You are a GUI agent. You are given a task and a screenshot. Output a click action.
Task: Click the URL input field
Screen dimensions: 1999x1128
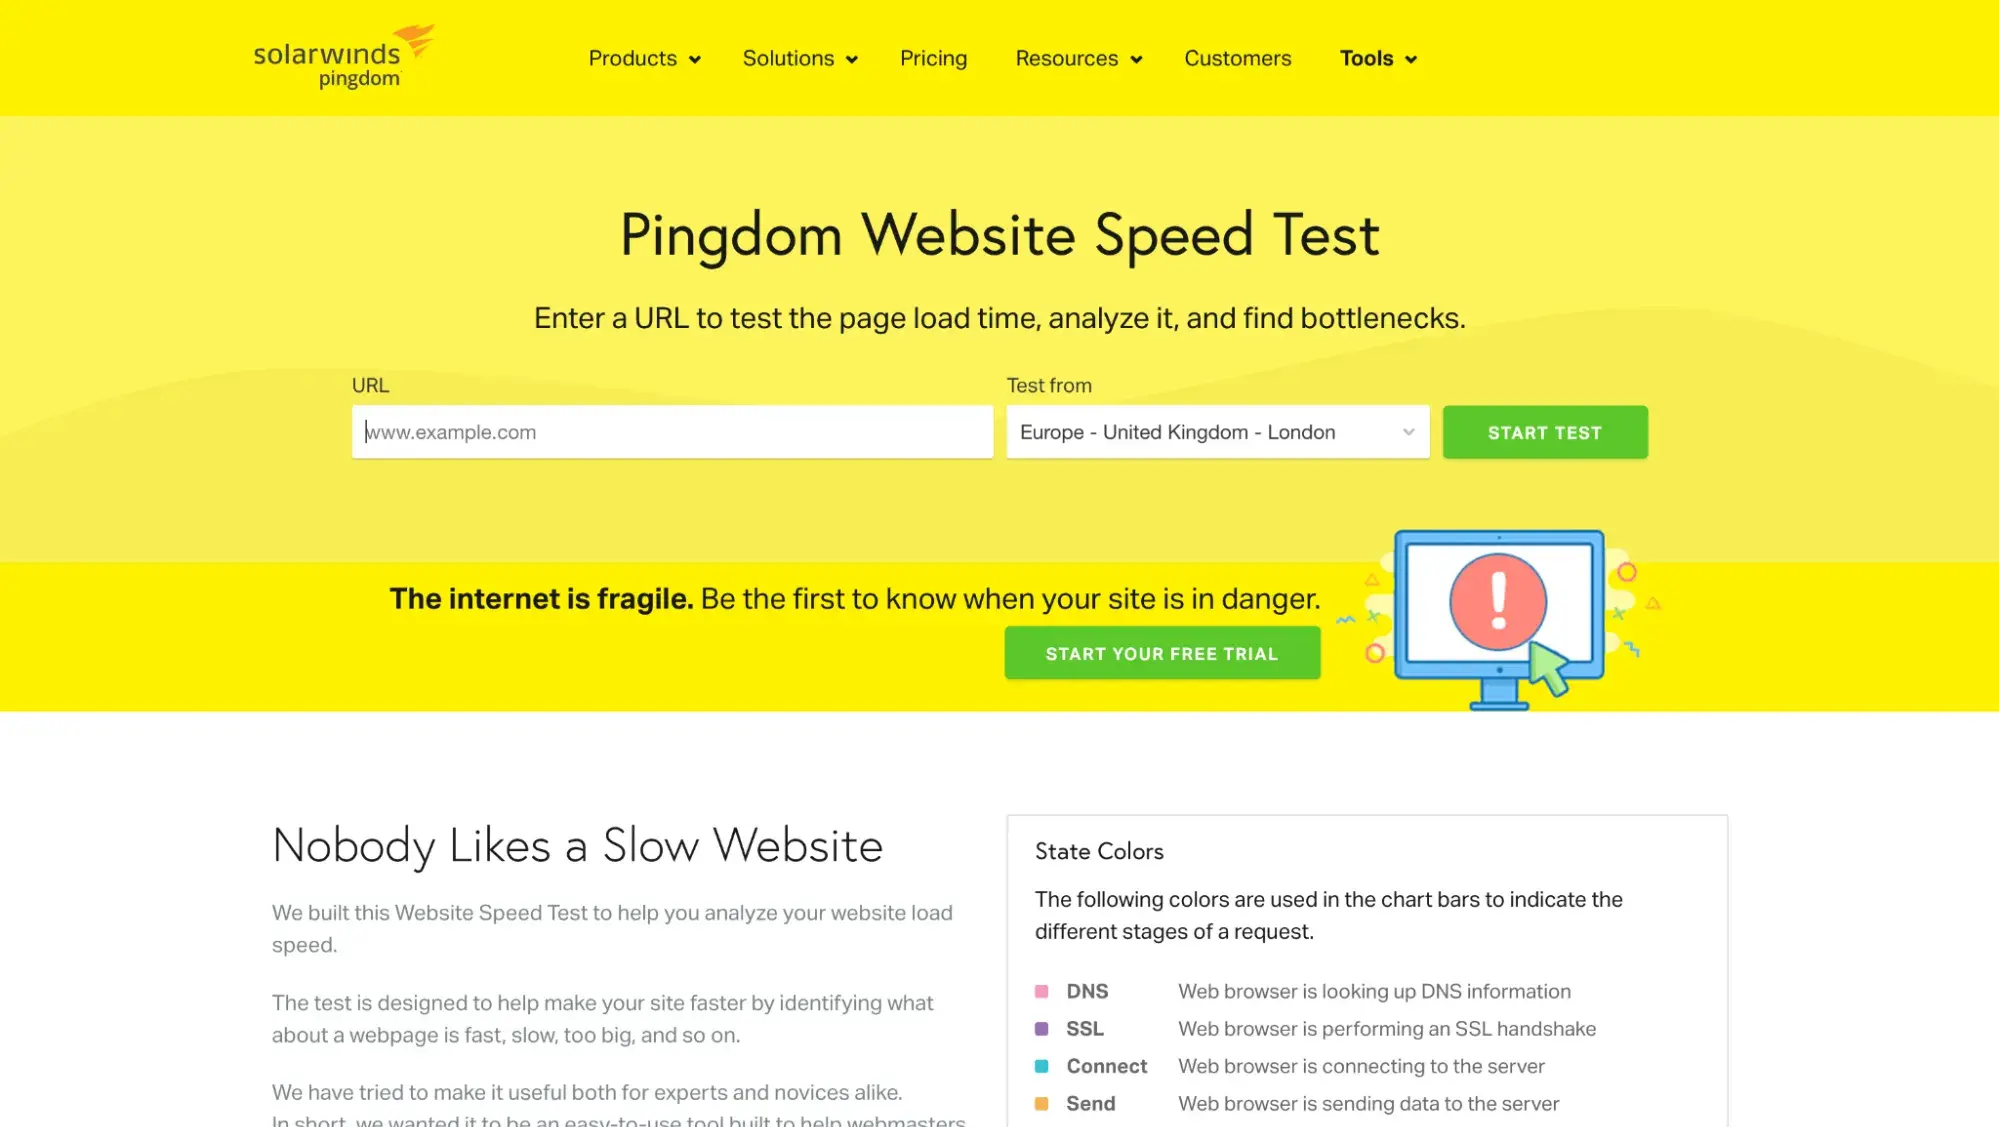671,431
